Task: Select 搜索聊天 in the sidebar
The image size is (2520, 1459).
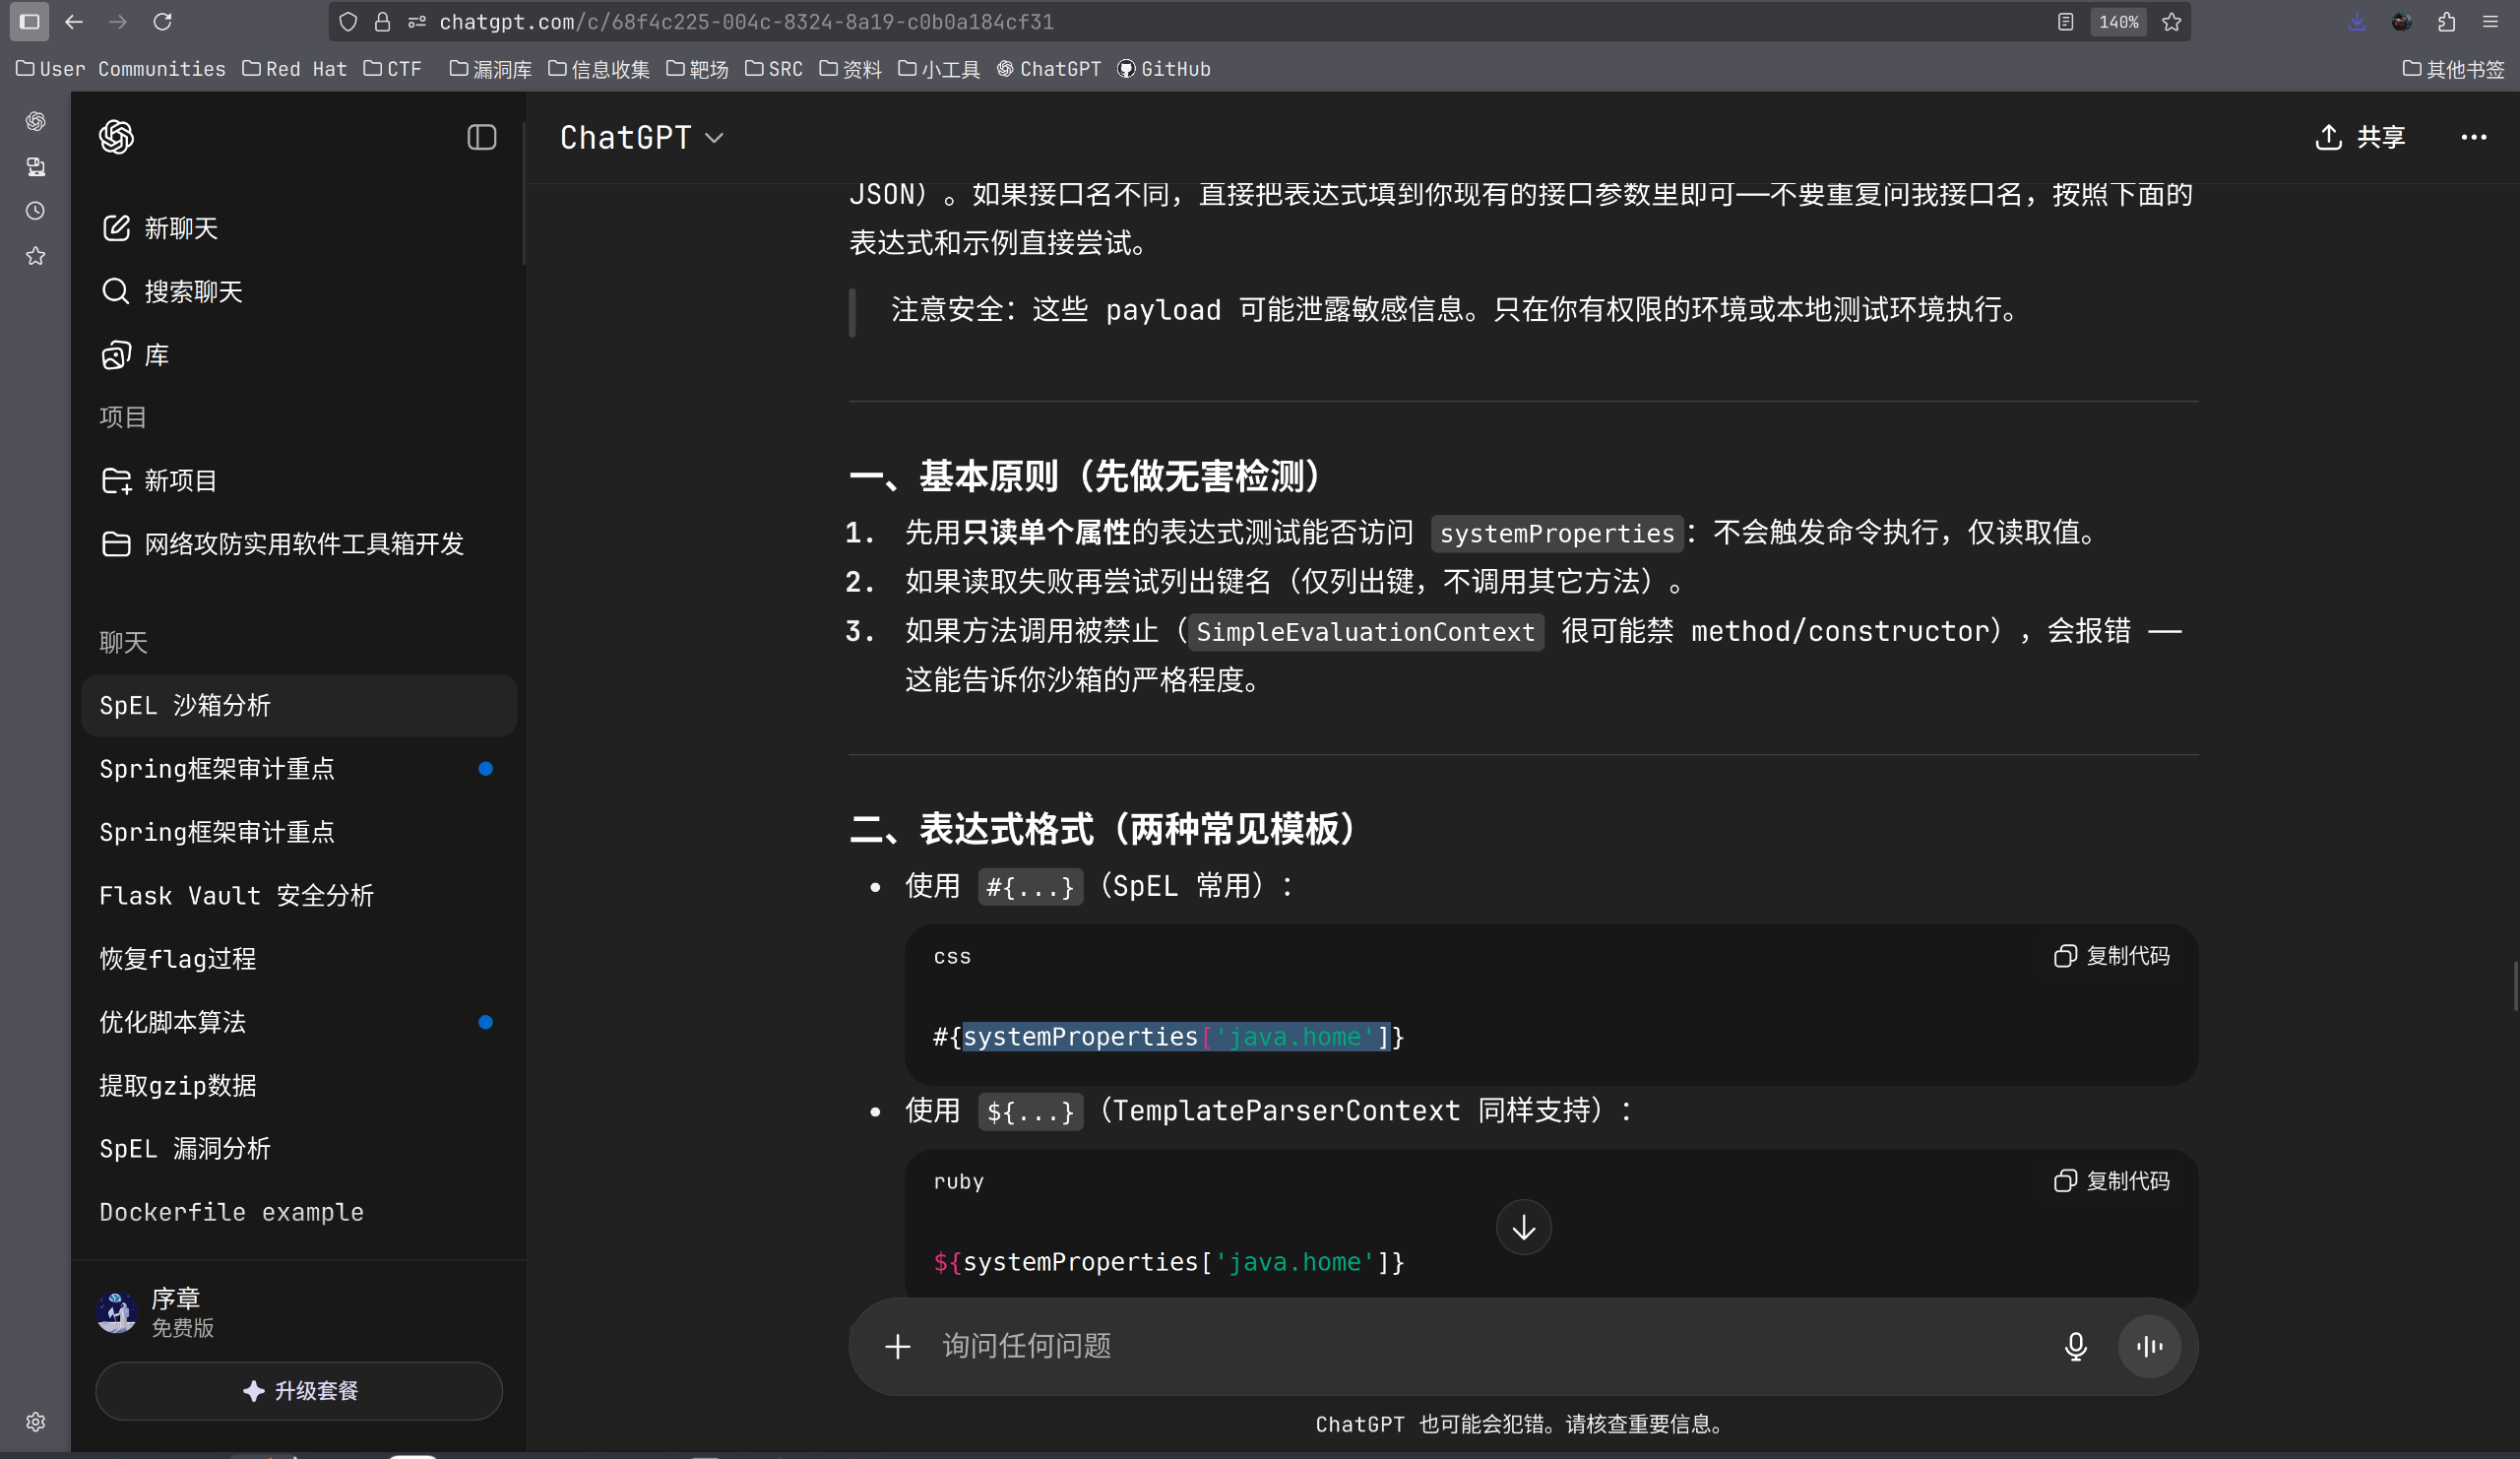Action: (193, 291)
